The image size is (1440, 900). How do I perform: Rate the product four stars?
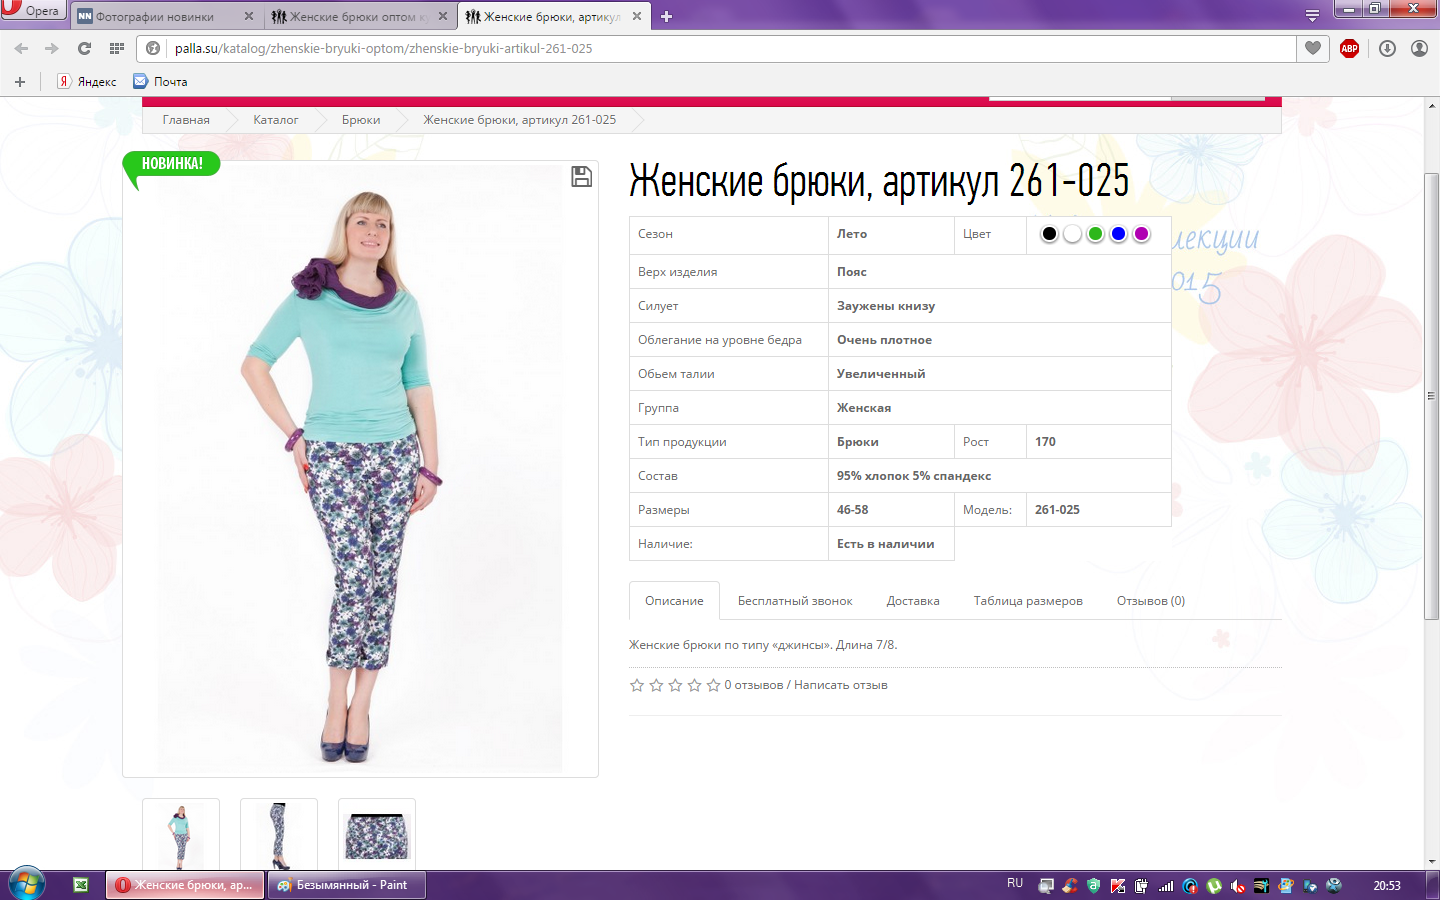[x=694, y=685]
